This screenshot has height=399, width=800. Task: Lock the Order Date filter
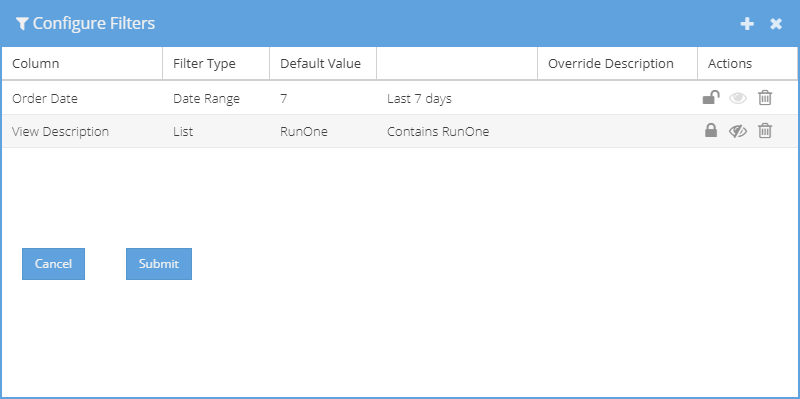tap(711, 97)
